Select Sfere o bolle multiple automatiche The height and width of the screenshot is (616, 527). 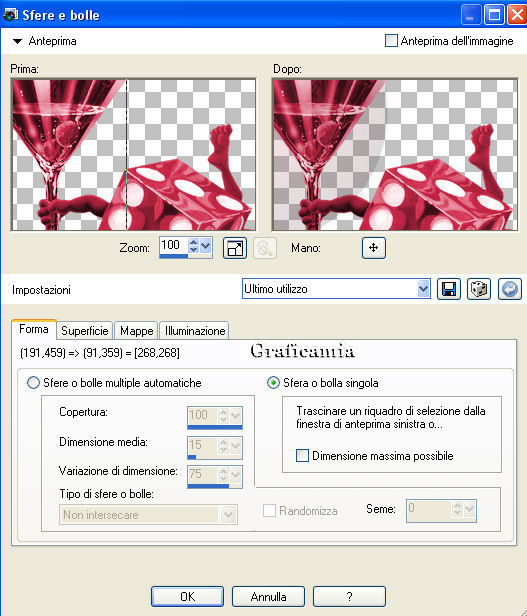(x=33, y=382)
